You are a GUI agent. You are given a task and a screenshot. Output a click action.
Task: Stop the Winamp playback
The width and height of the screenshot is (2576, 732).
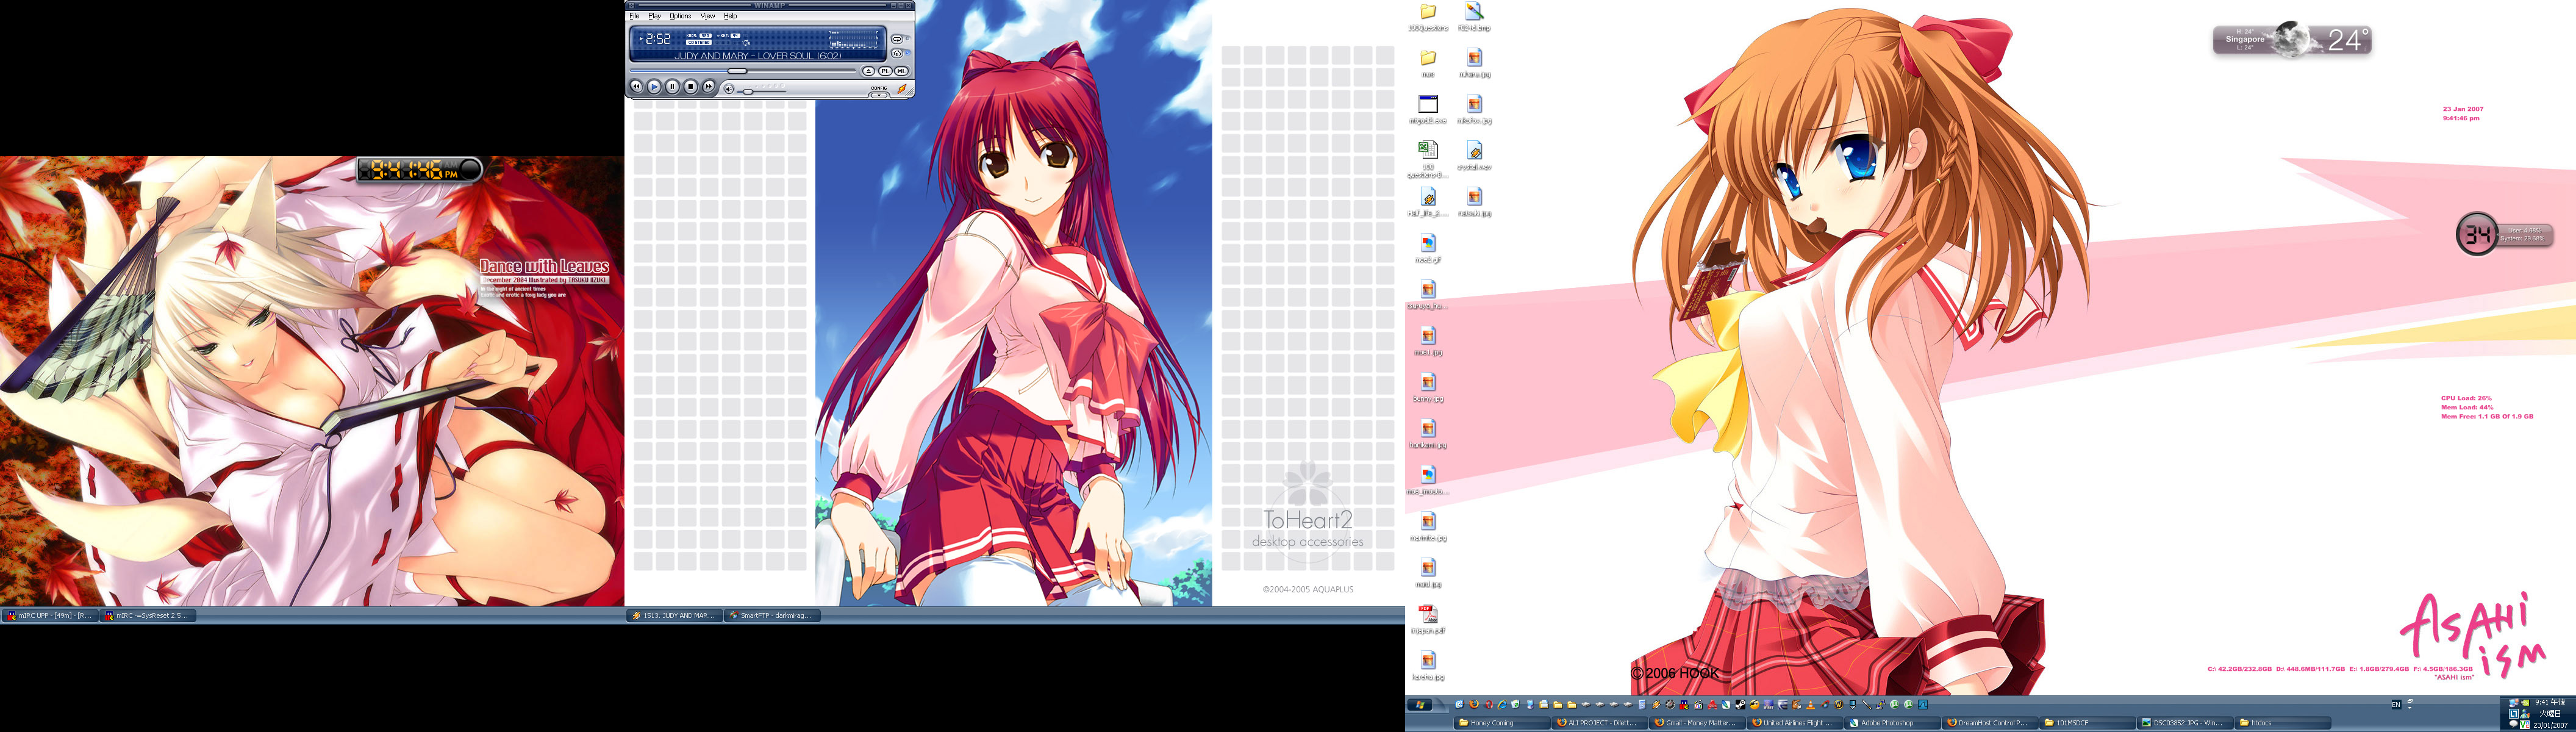[x=690, y=87]
